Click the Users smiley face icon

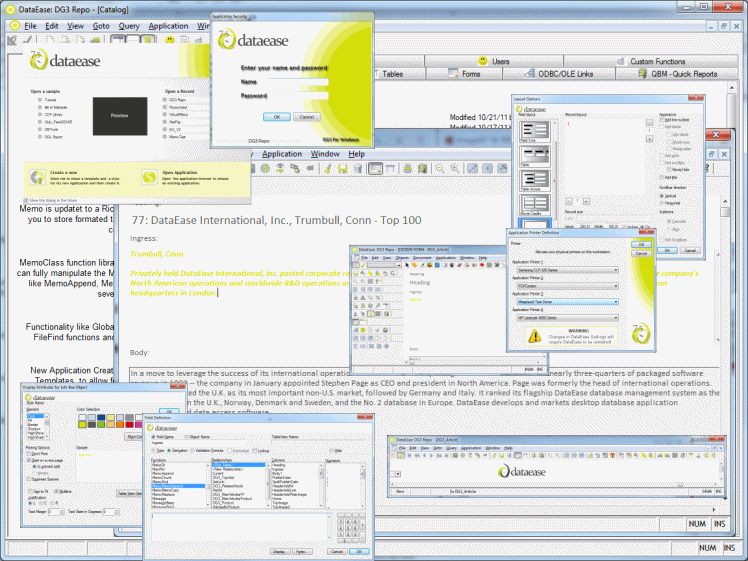point(483,61)
